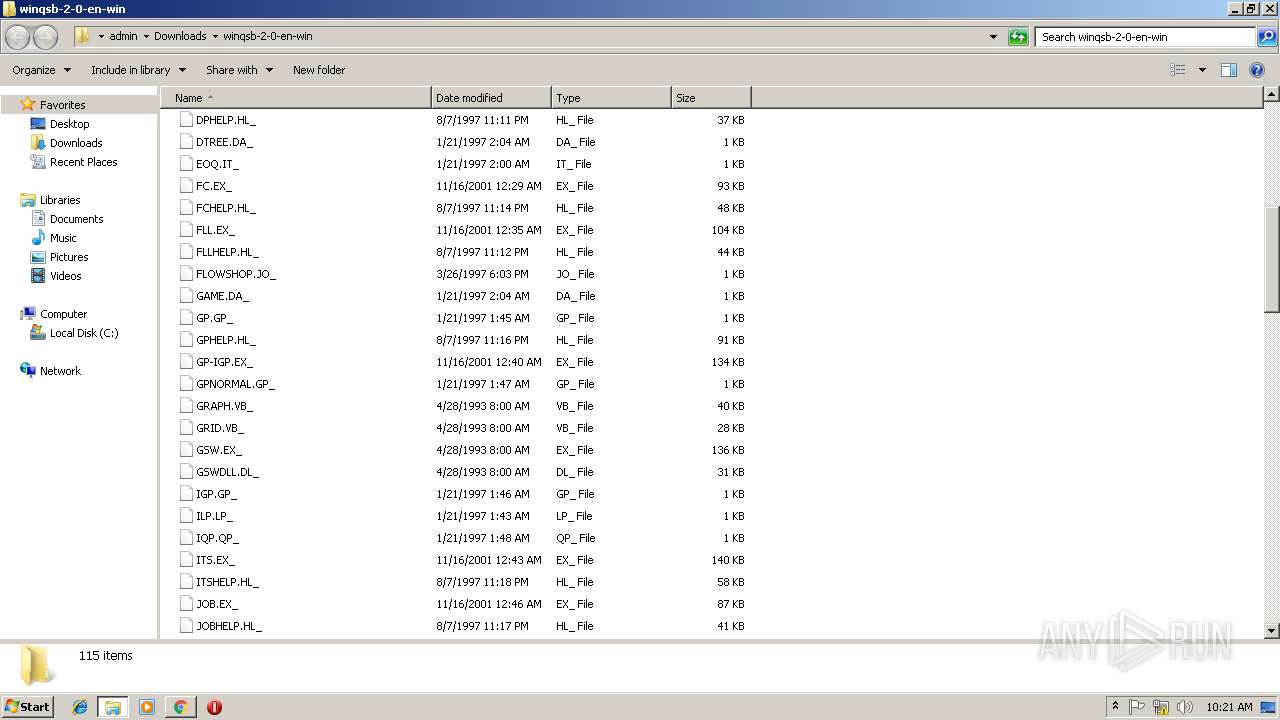Show hidden tray icons arrow
1280x720 pixels.
click(1116, 707)
